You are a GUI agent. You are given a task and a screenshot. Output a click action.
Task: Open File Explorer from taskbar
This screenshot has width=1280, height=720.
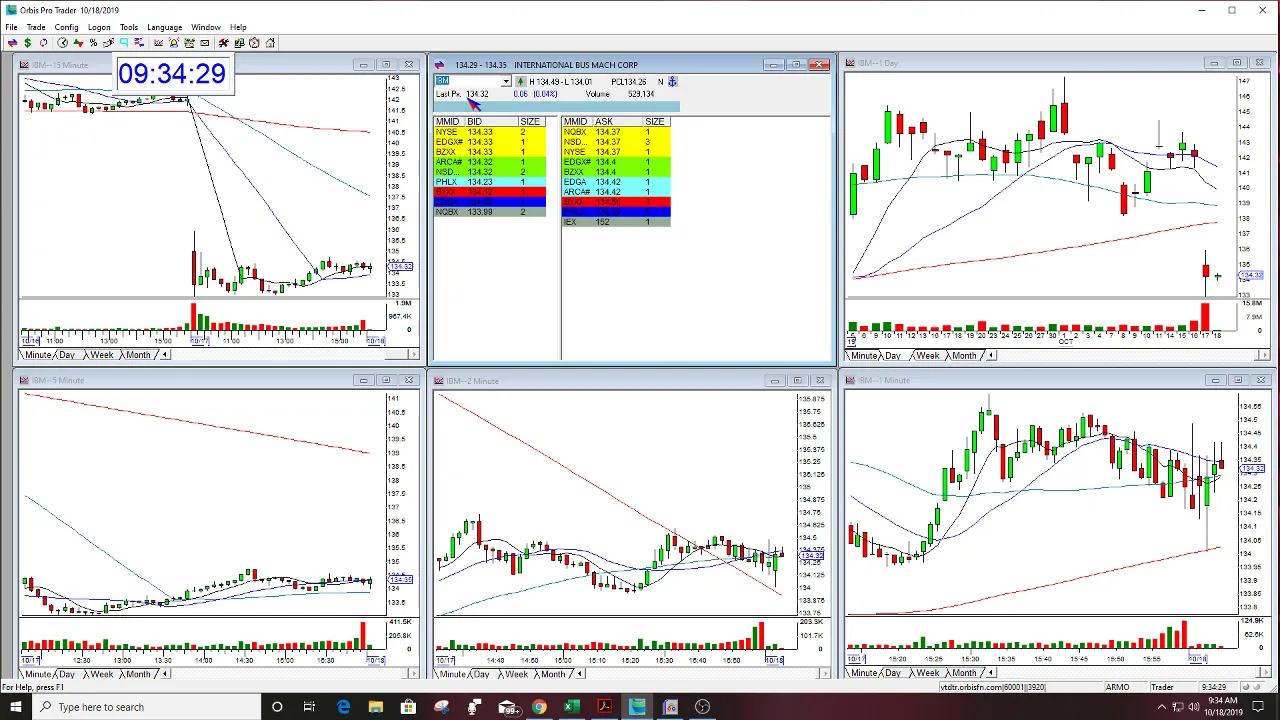pos(375,707)
